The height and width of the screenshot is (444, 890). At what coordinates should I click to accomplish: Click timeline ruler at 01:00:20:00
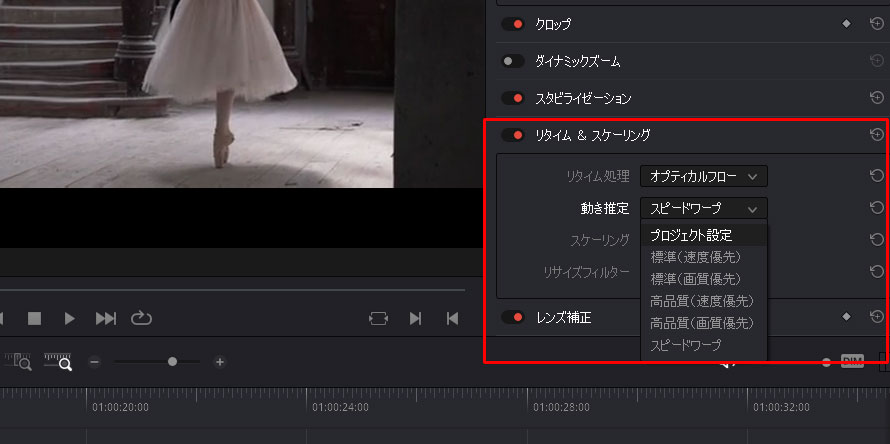click(x=120, y=407)
